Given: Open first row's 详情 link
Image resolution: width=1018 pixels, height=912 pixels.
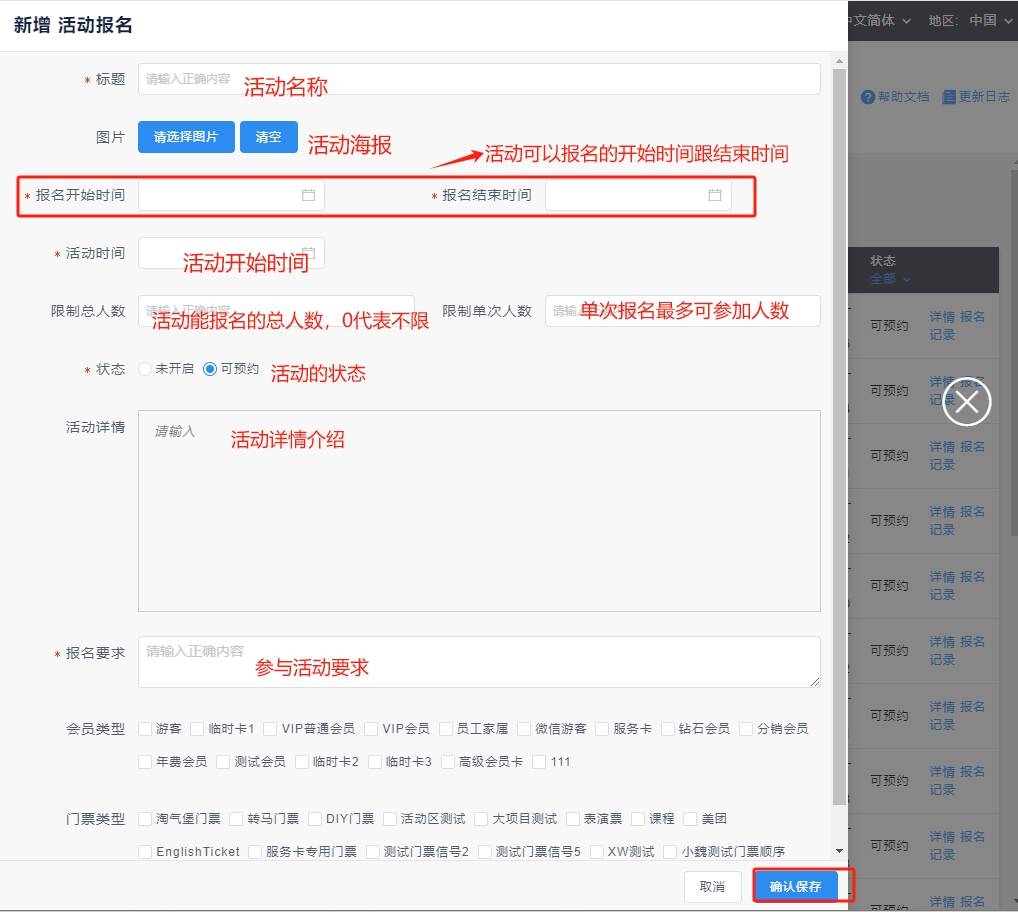Looking at the screenshot, I should click(941, 317).
